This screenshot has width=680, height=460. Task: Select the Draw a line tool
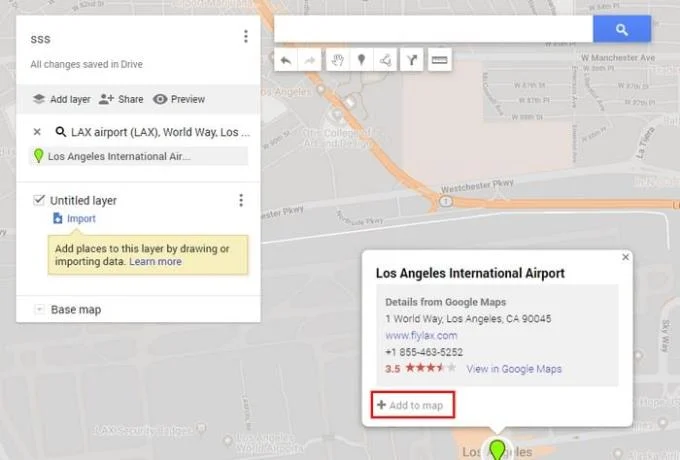[385, 60]
